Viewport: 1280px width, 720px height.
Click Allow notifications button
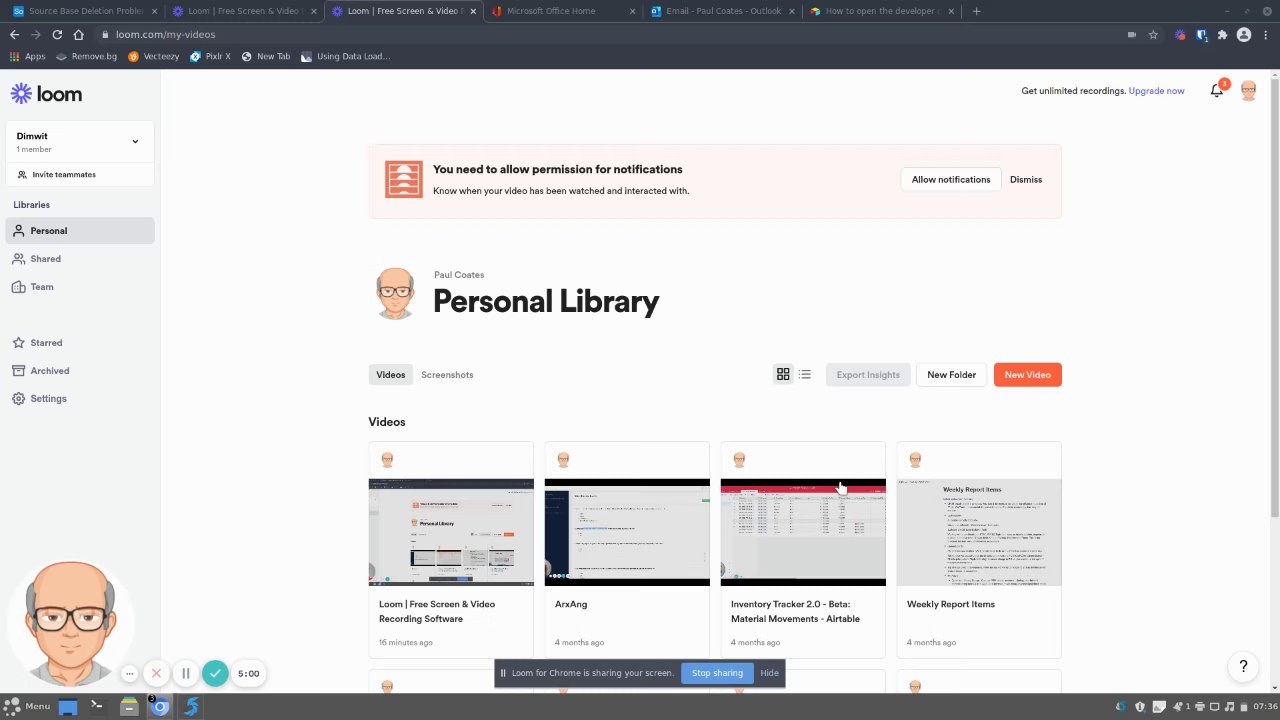951,180
